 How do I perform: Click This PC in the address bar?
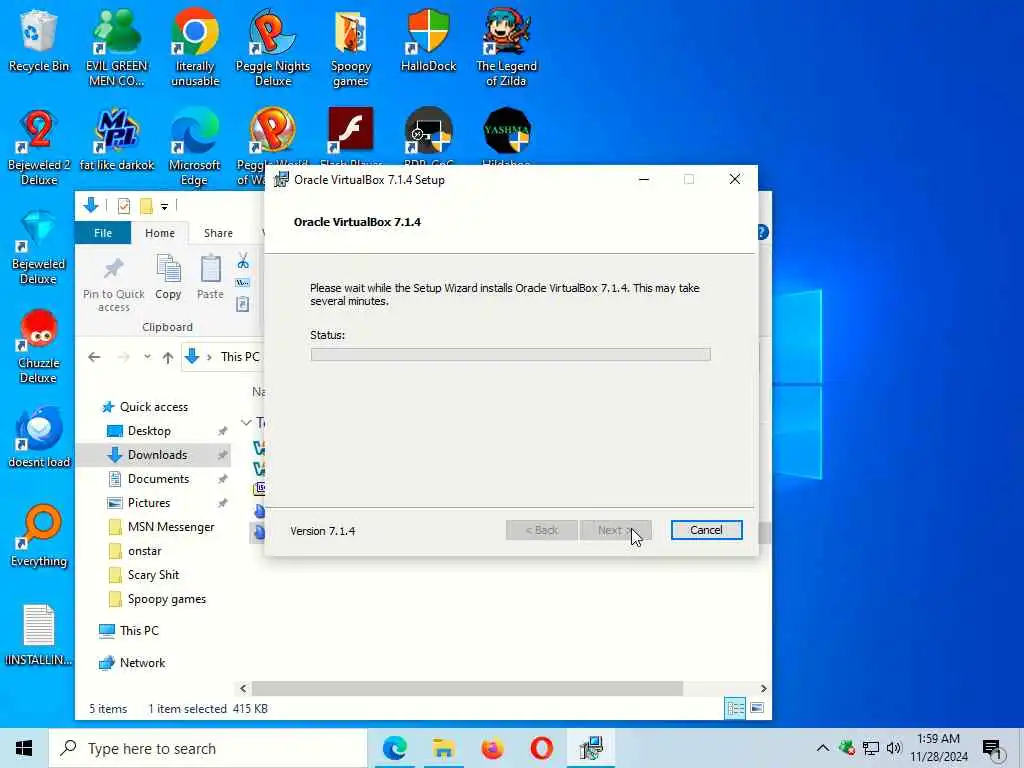click(x=240, y=357)
